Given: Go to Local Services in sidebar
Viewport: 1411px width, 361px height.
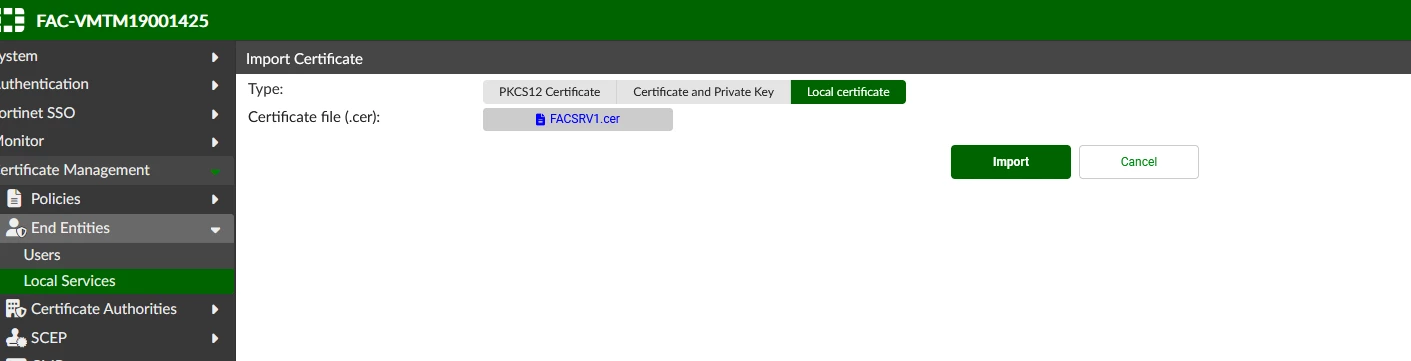Looking at the screenshot, I should tap(117, 281).
